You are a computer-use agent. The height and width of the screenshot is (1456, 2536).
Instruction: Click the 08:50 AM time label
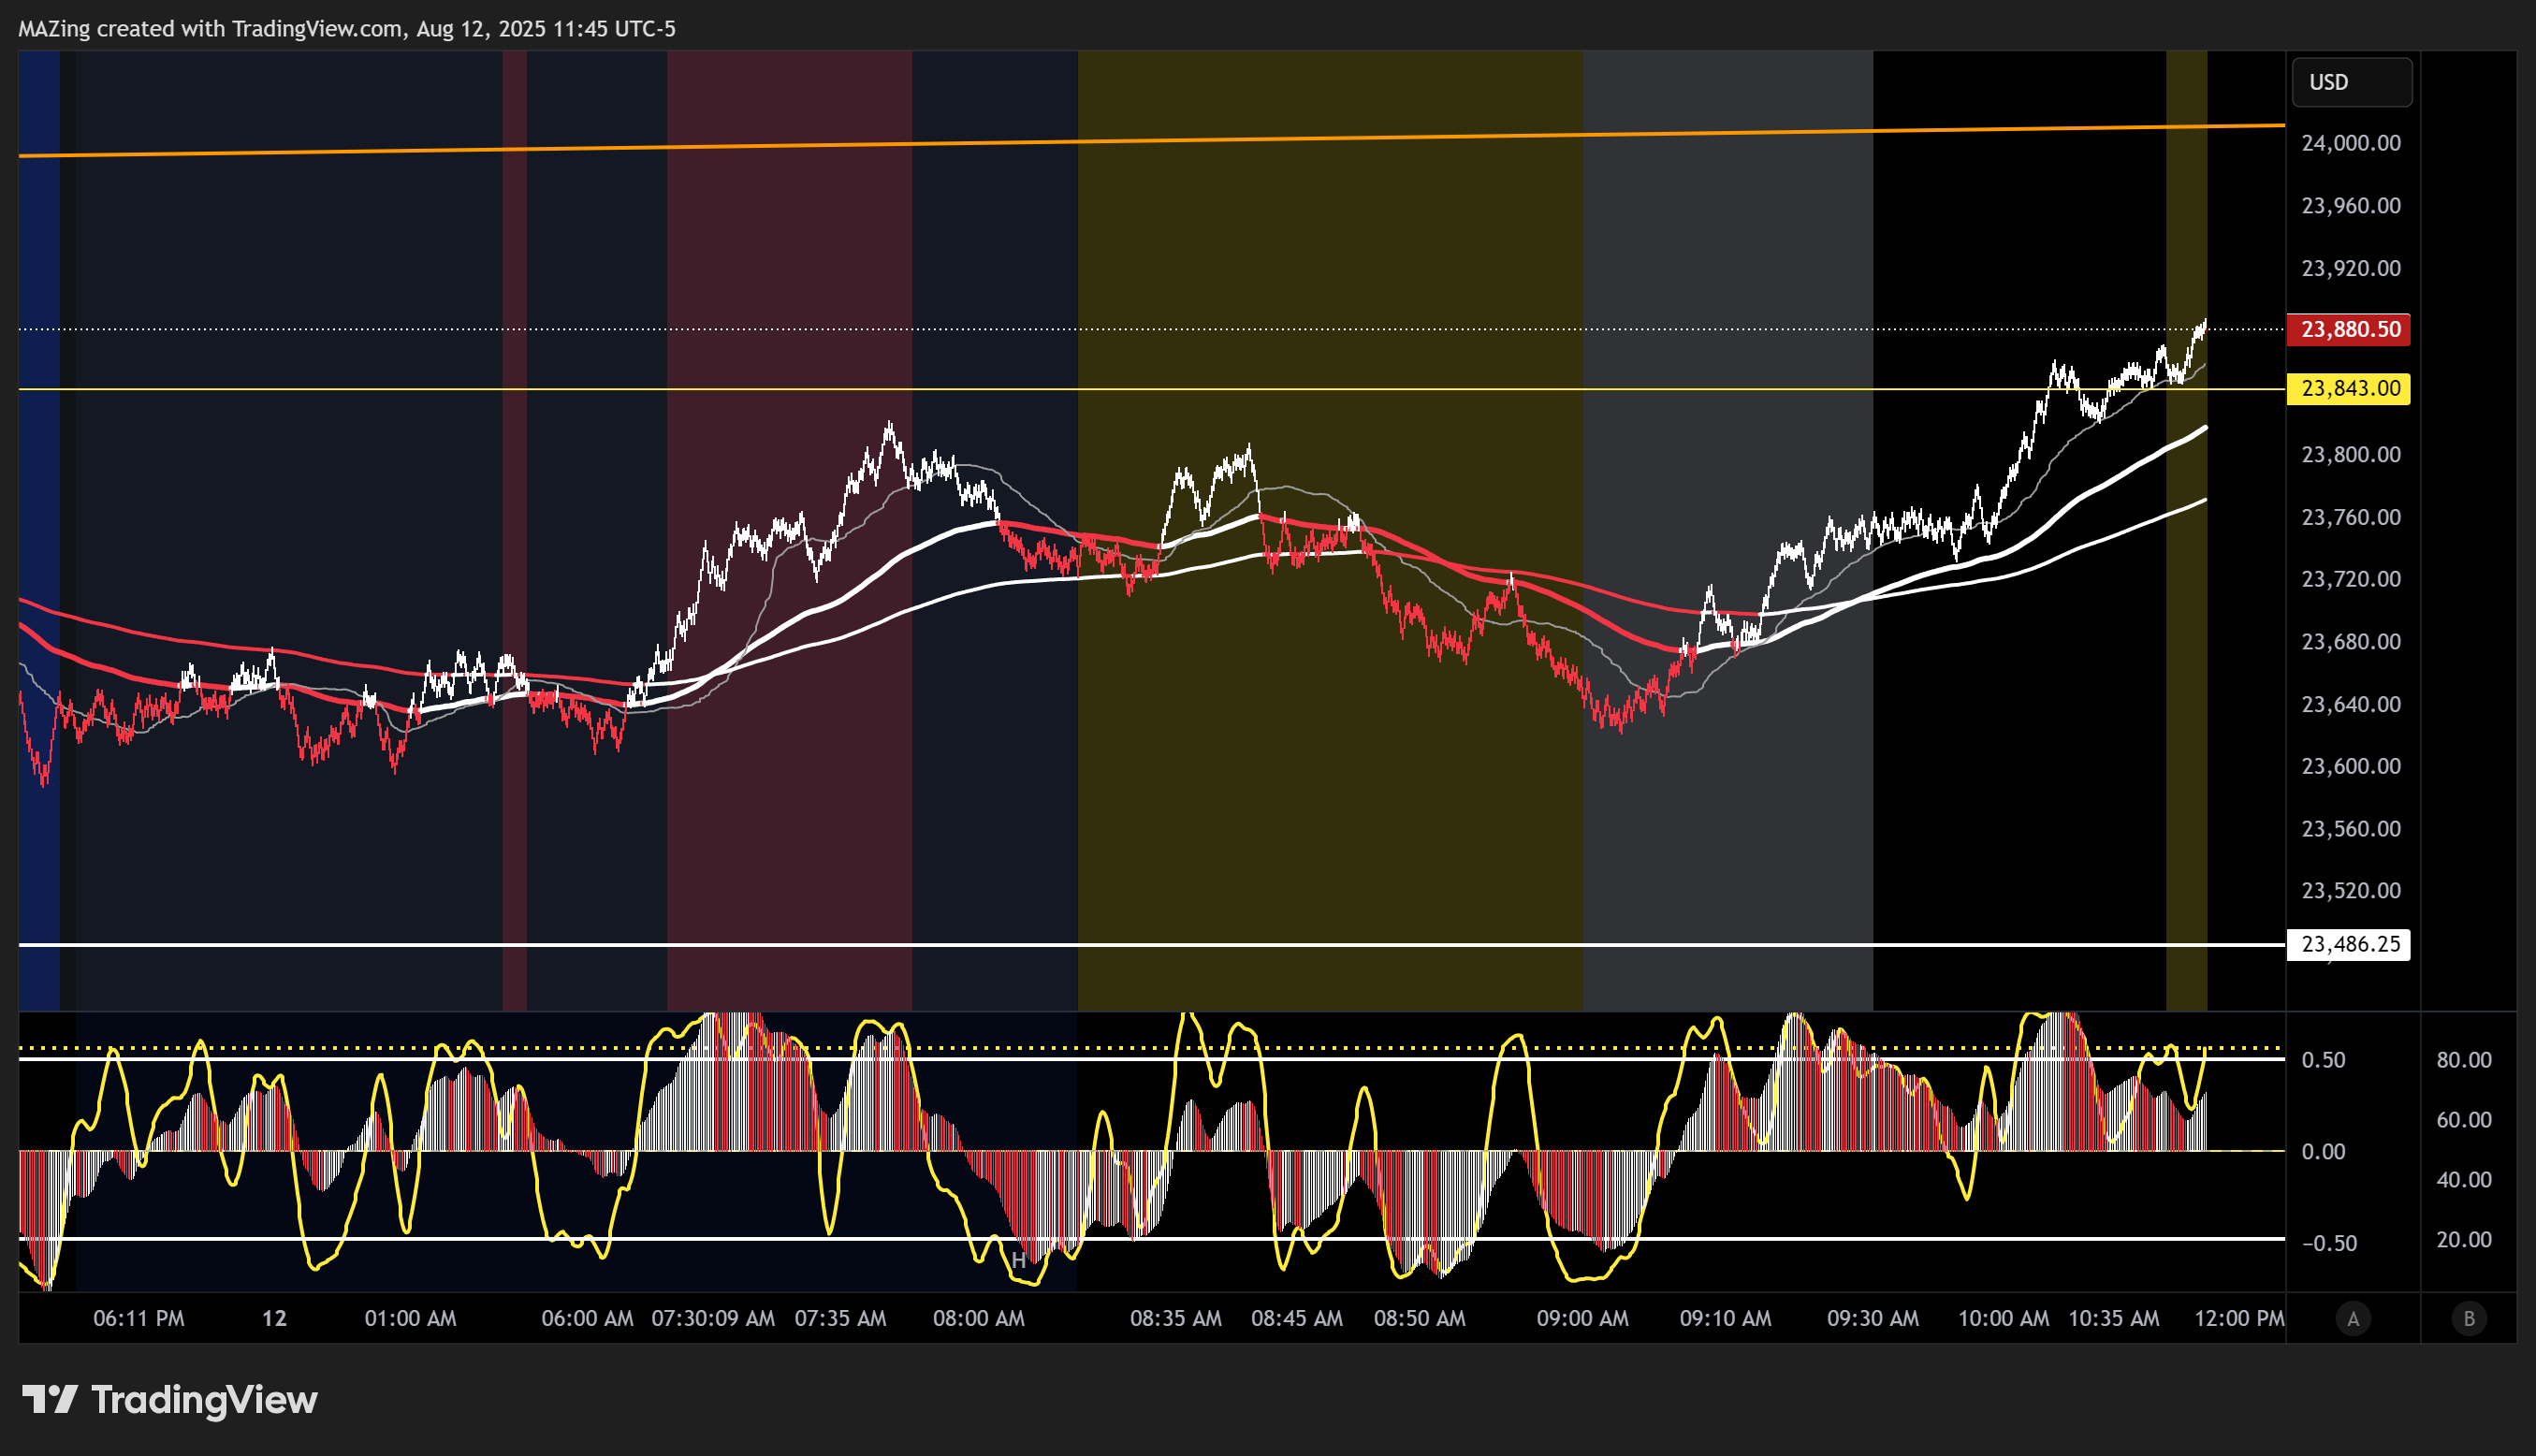tap(1419, 1319)
